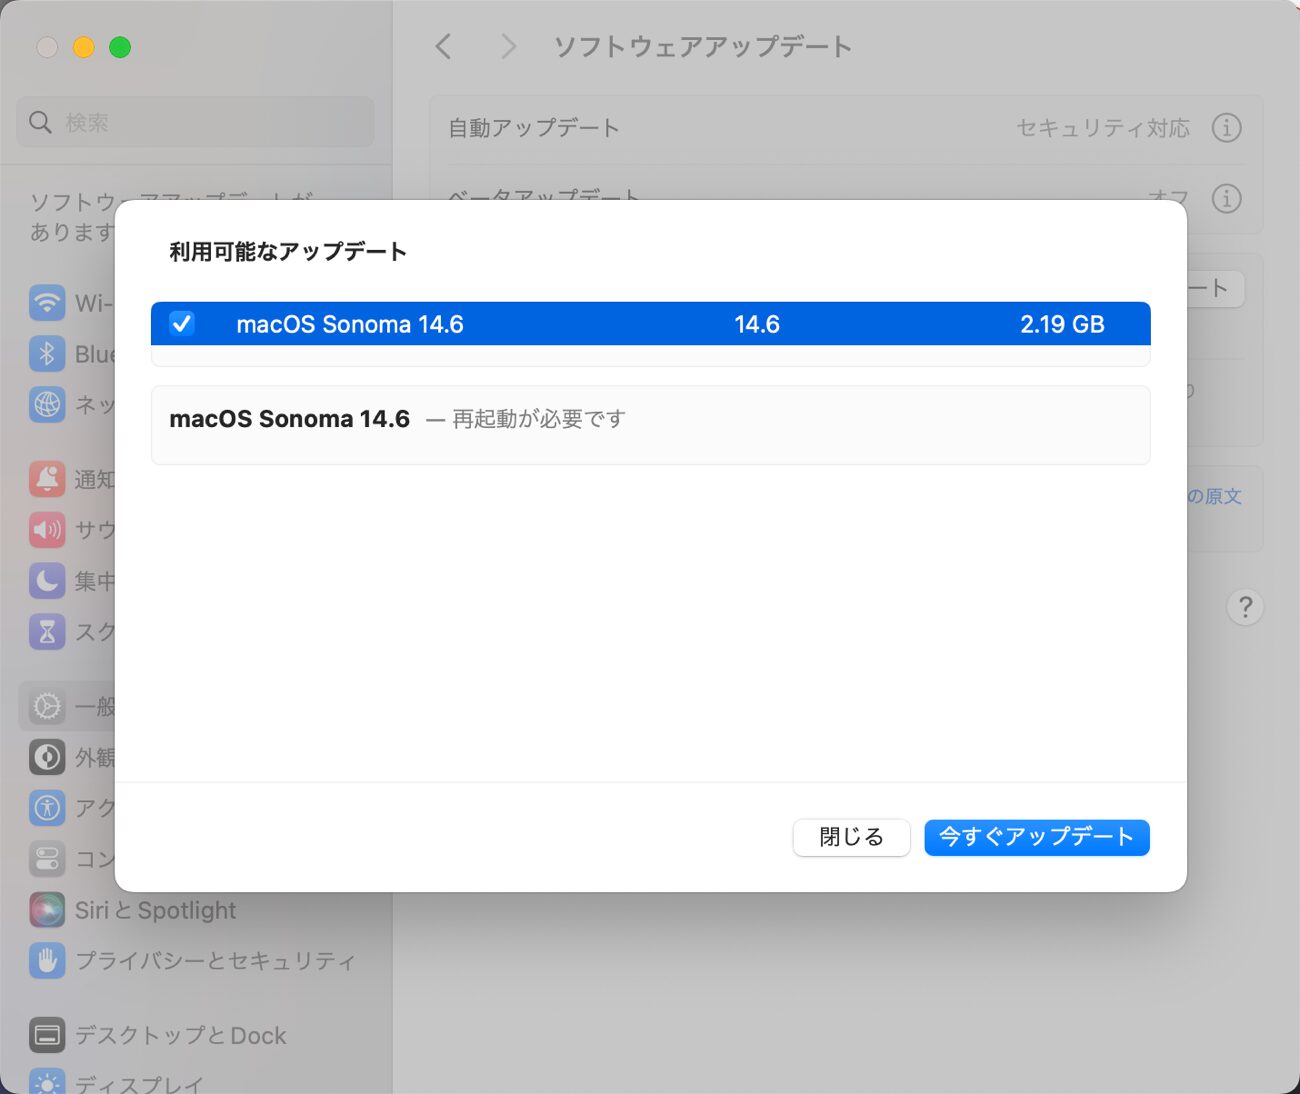
Task: Focus the 検索 search field
Action: (x=195, y=122)
